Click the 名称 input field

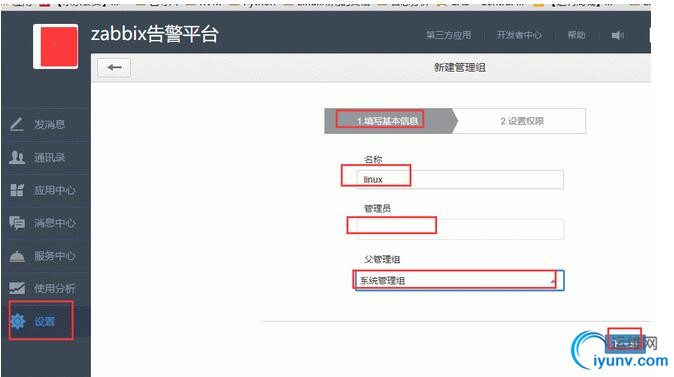tap(460, 179)
